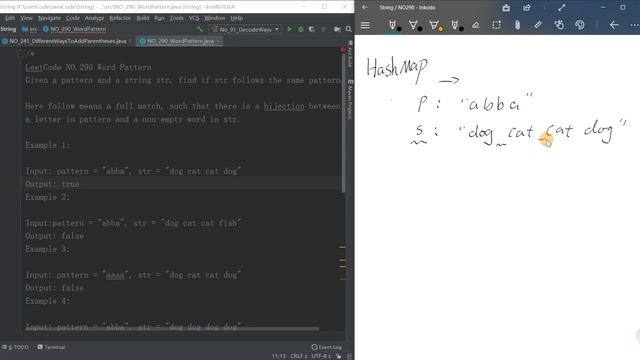The width and height of the screenshot is (640, 360).
Task: Activate the rectangular selection tool in Inkodo
Action: pyautogui.click(x=496, y=25)
